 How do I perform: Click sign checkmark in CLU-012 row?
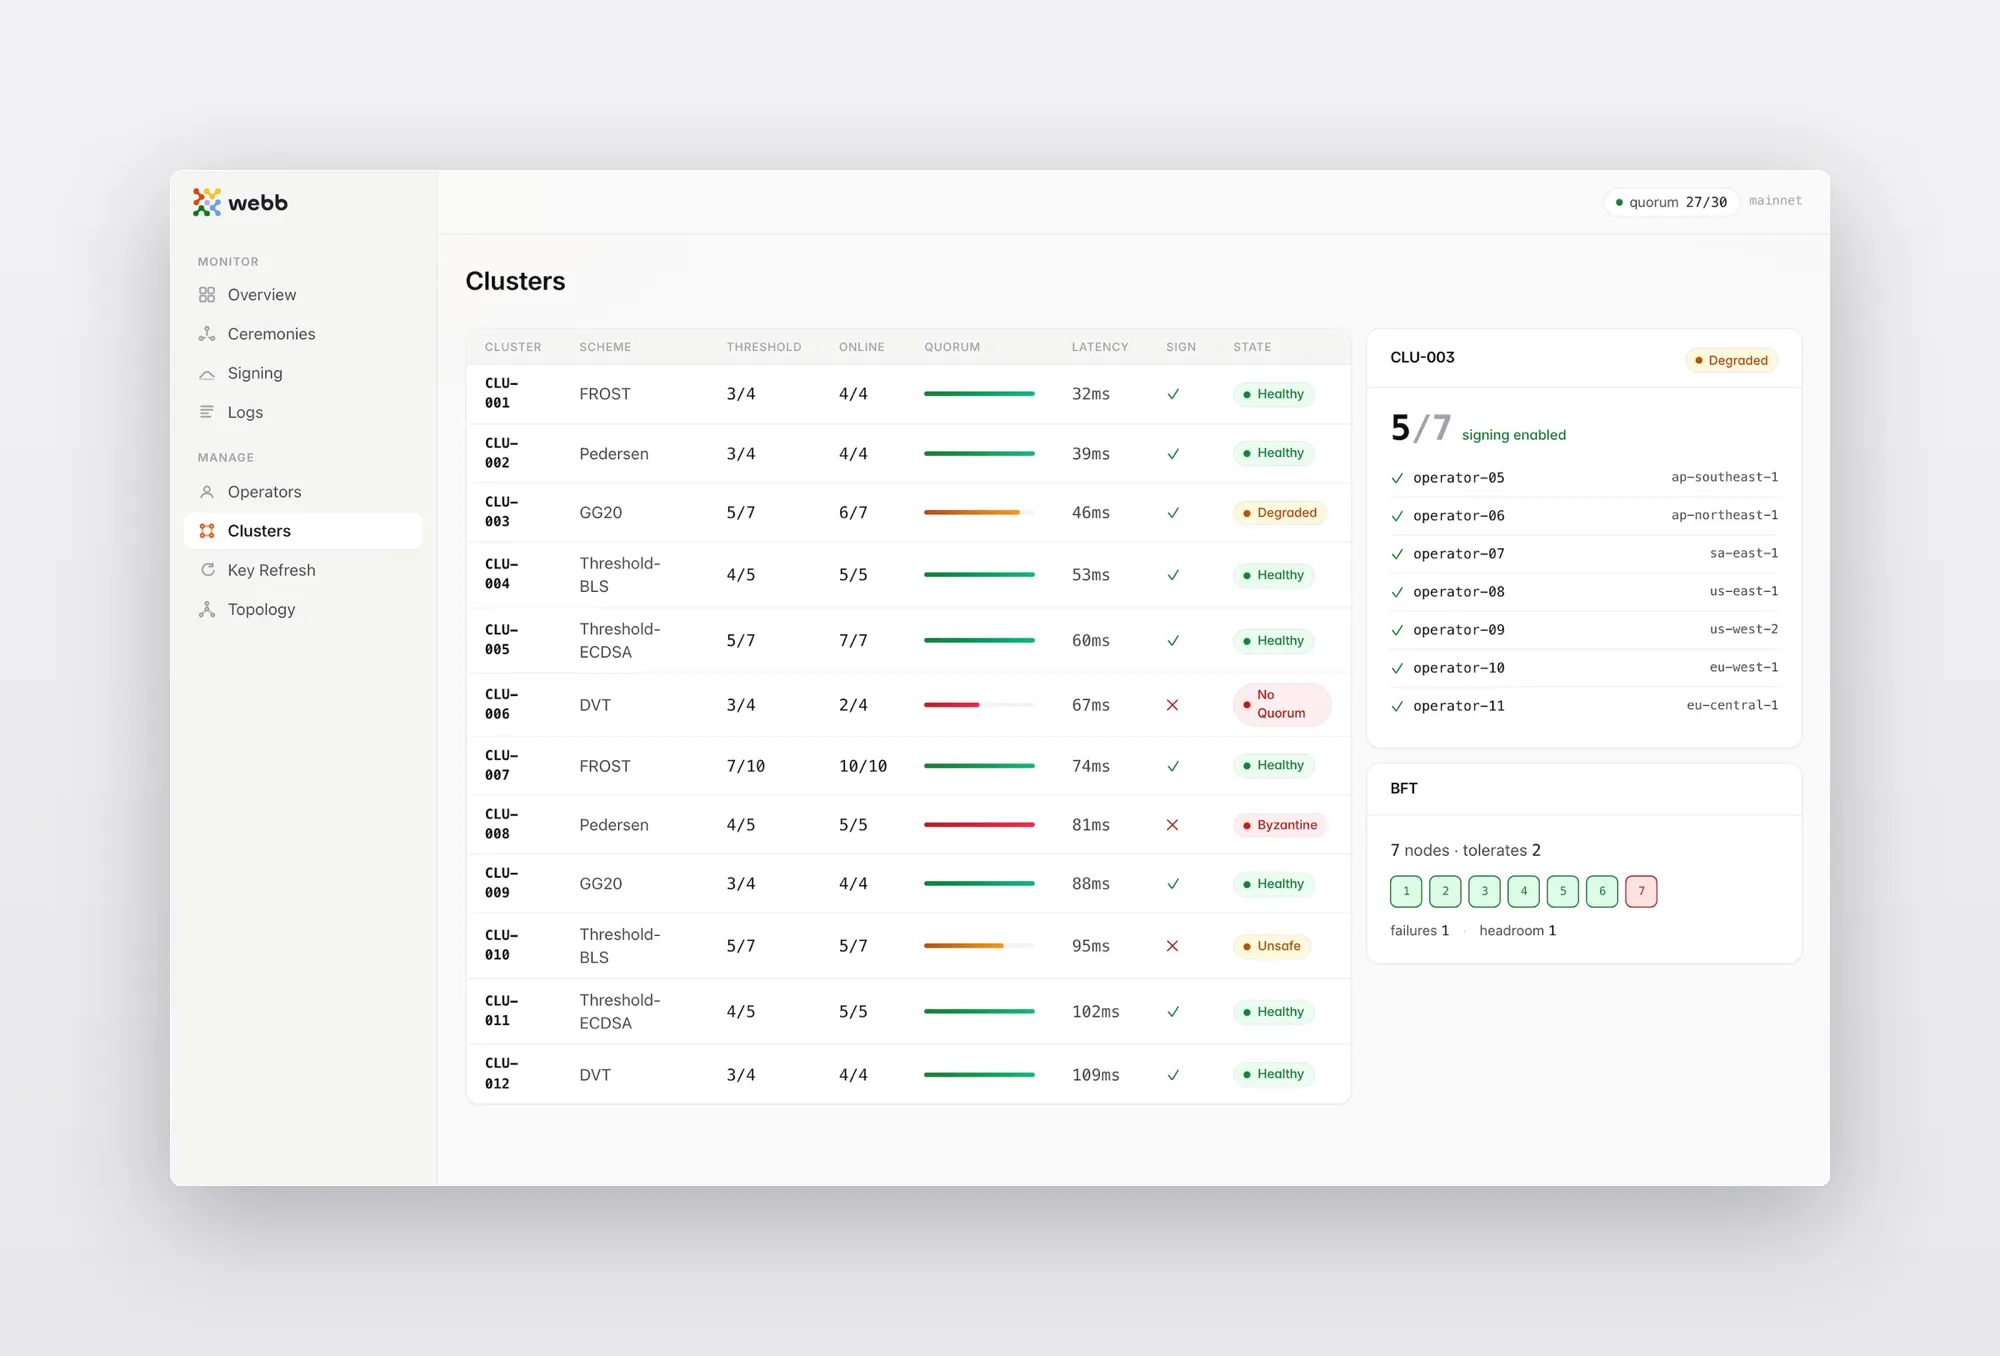1173,1075
